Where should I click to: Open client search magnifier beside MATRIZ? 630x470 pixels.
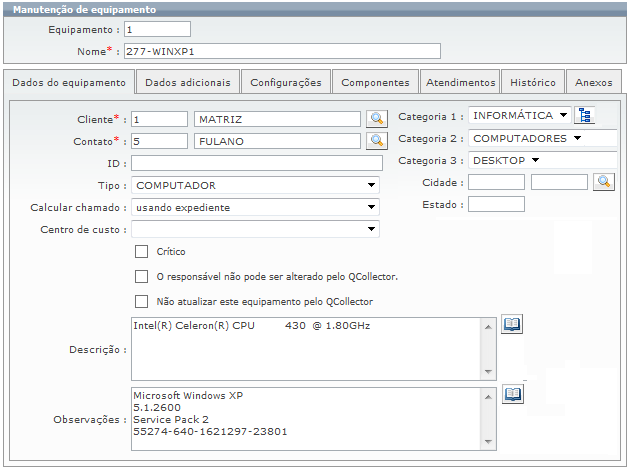click(376, 119)
